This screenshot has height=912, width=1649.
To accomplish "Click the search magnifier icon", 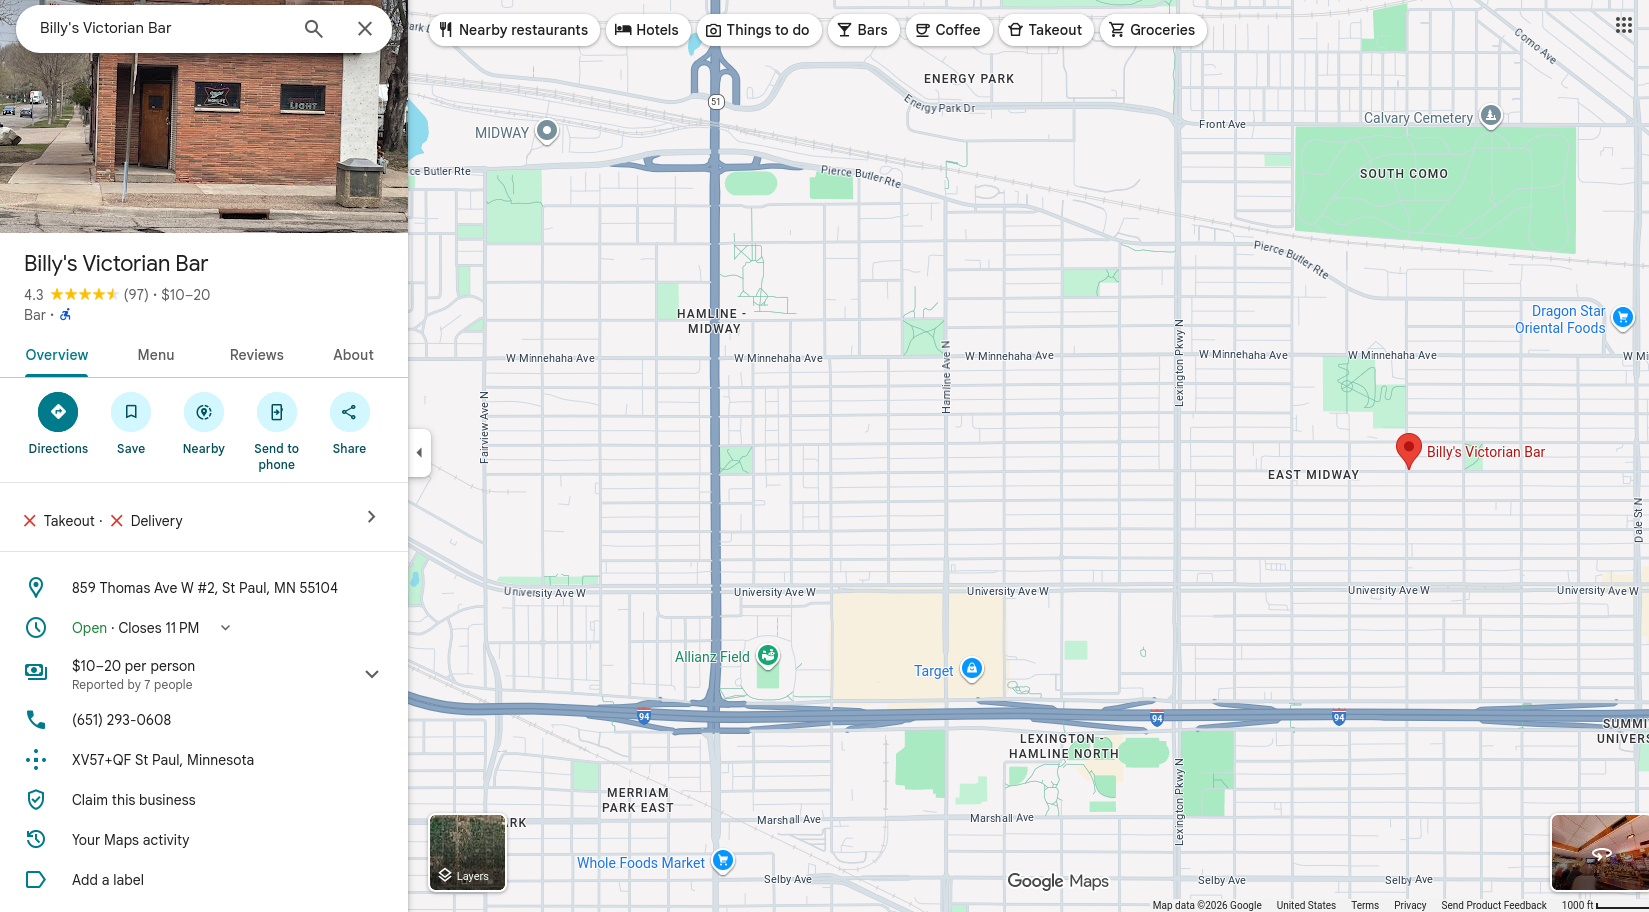I will tap(314, 29).
